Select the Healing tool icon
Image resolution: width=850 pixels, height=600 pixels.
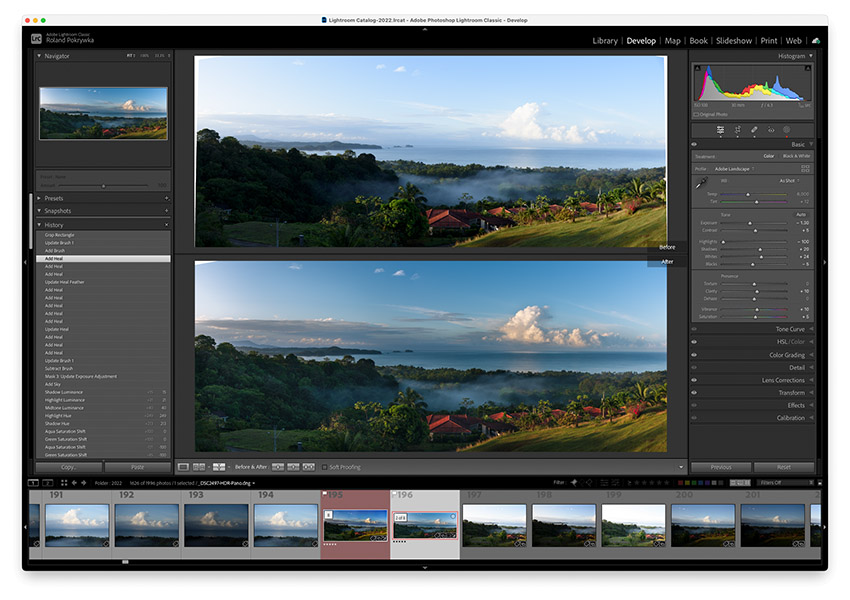point(754,130)
